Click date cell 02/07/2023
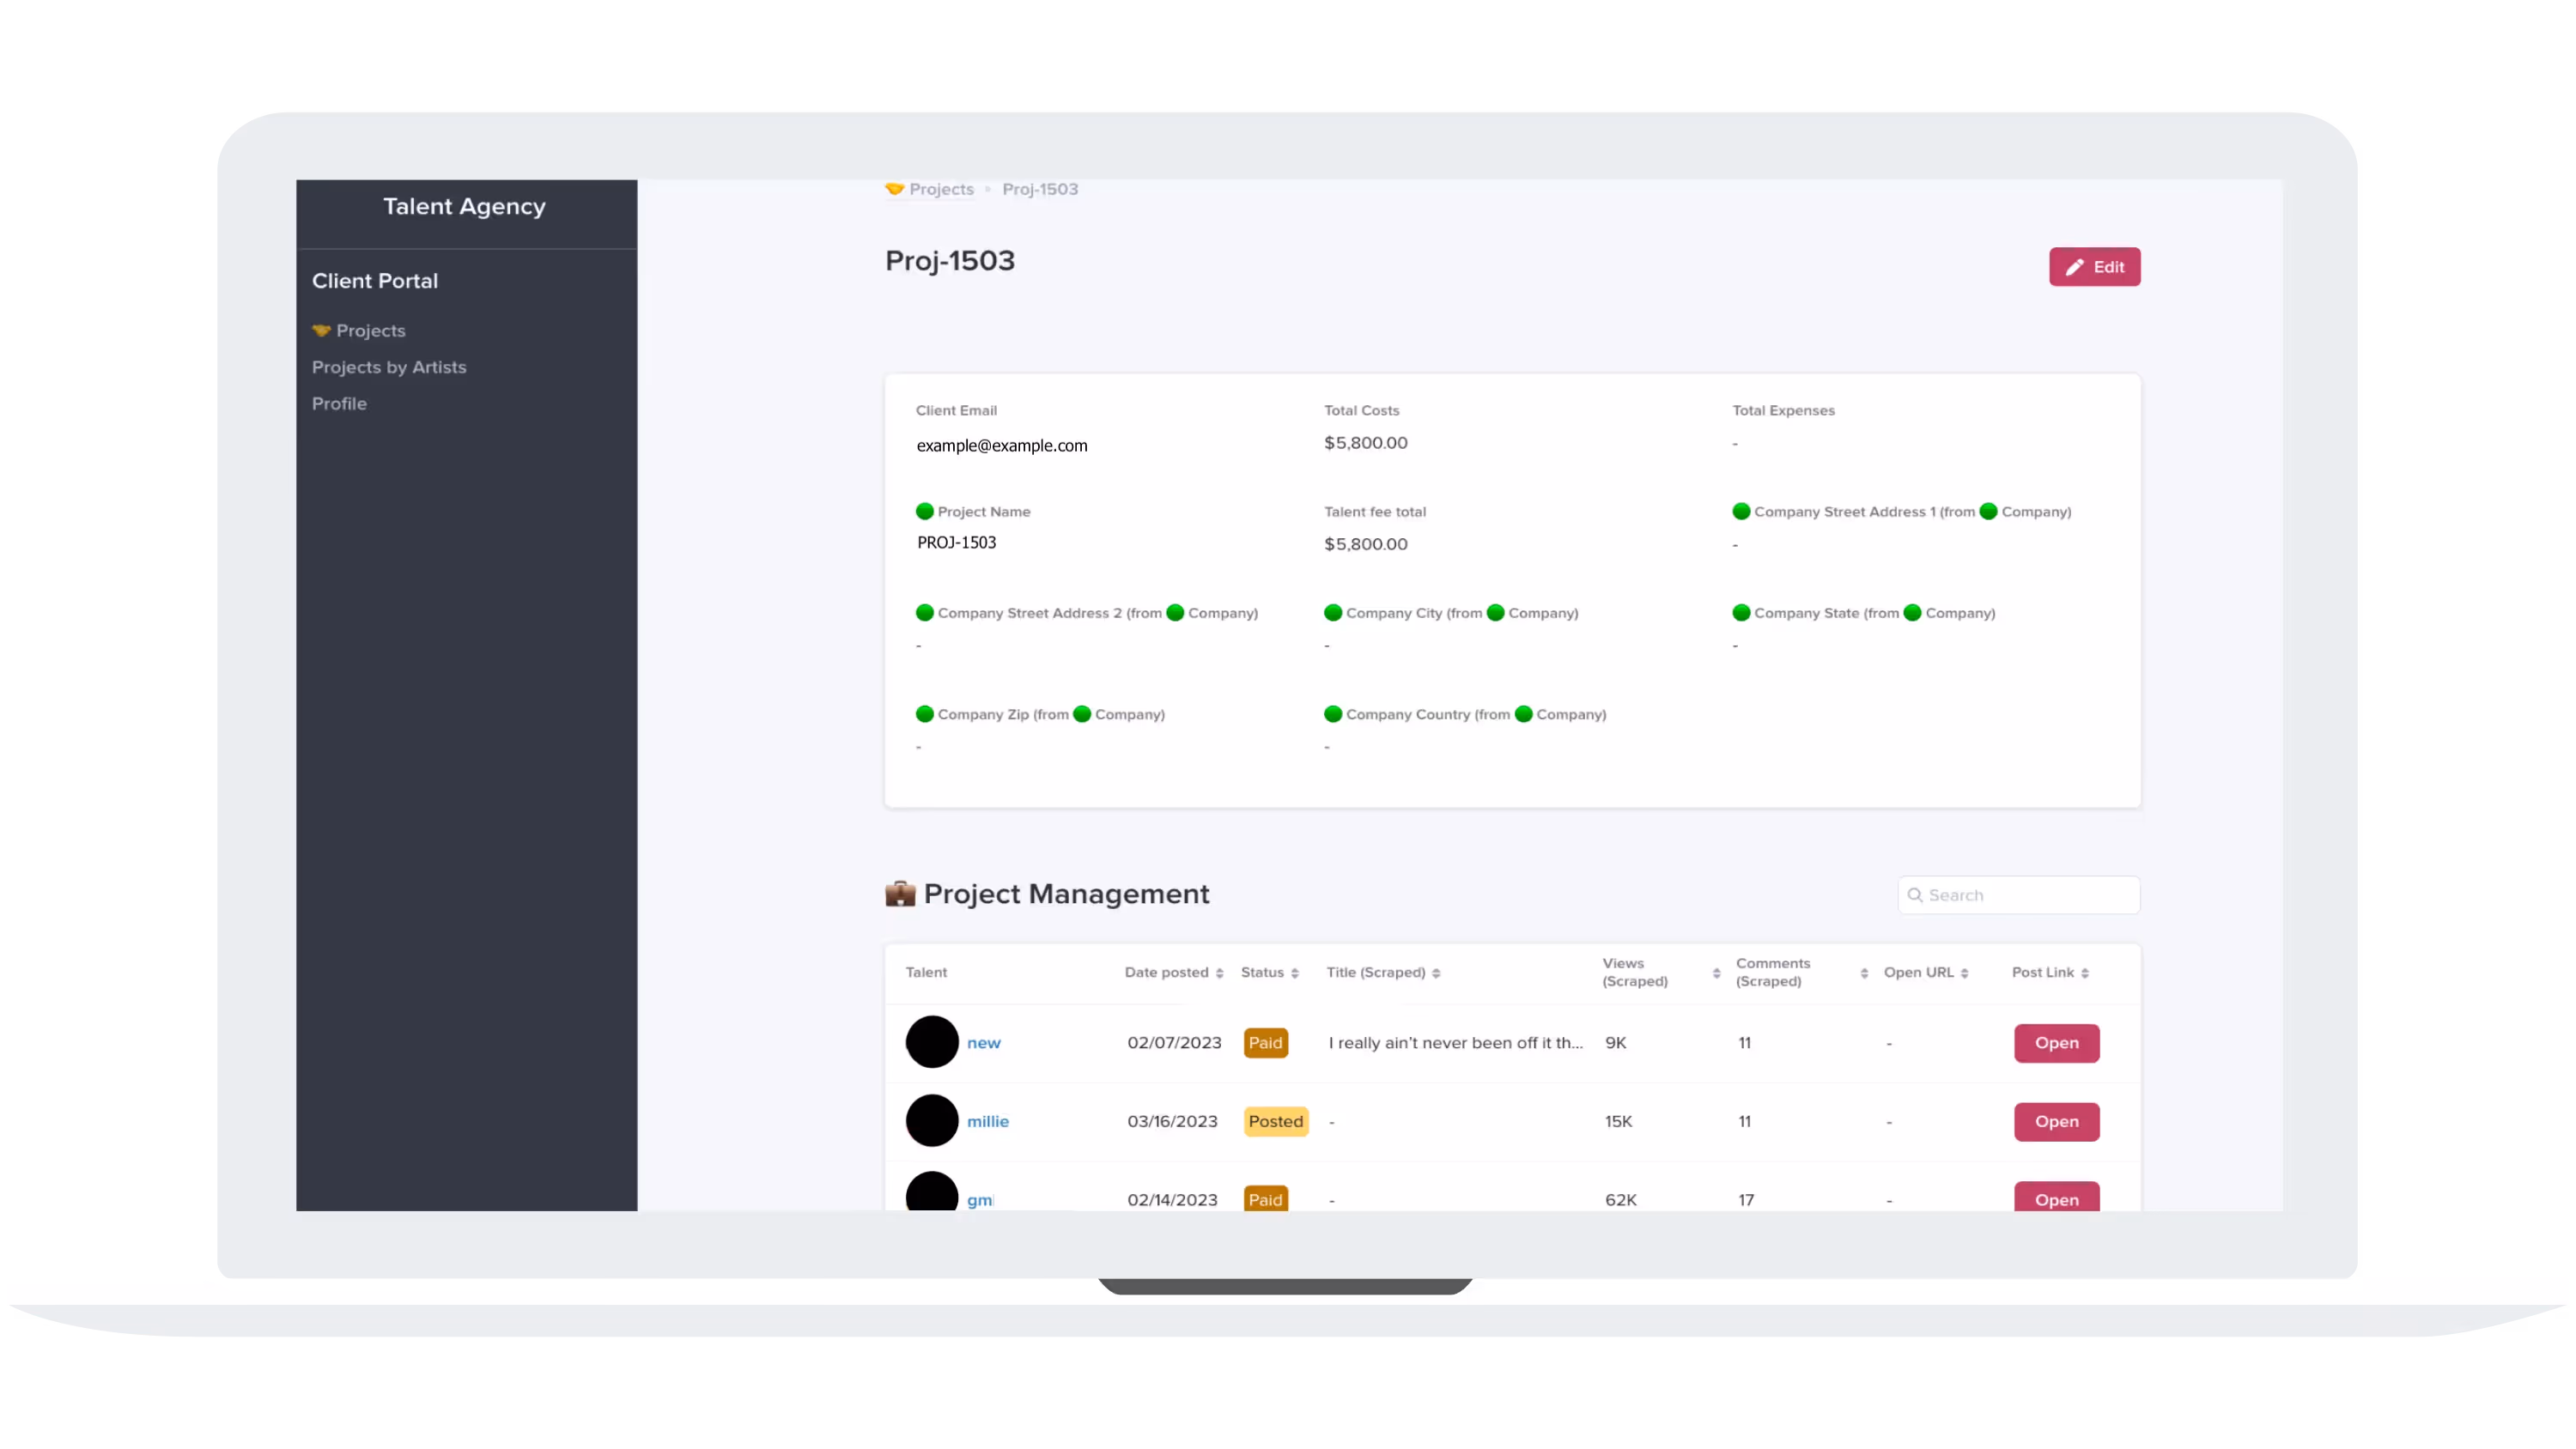Viewport: 2576px width, 1449px height. 1174,1043
